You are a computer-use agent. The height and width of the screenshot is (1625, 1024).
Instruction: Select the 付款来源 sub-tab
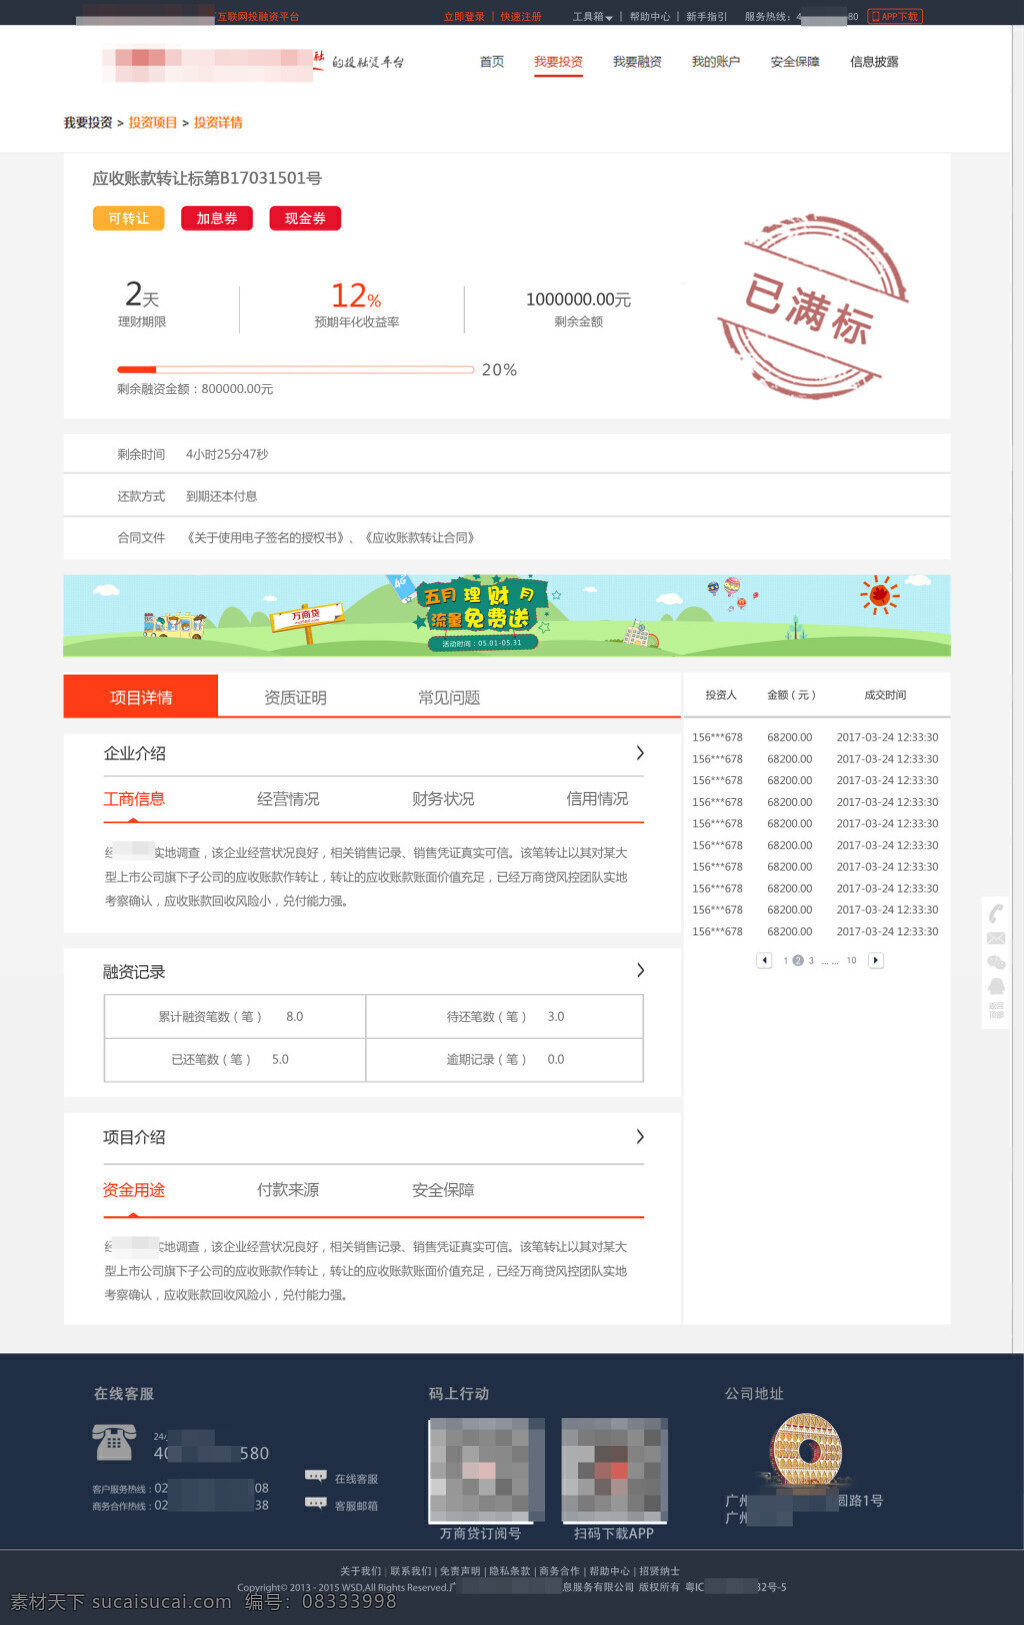coord(288,1190)
